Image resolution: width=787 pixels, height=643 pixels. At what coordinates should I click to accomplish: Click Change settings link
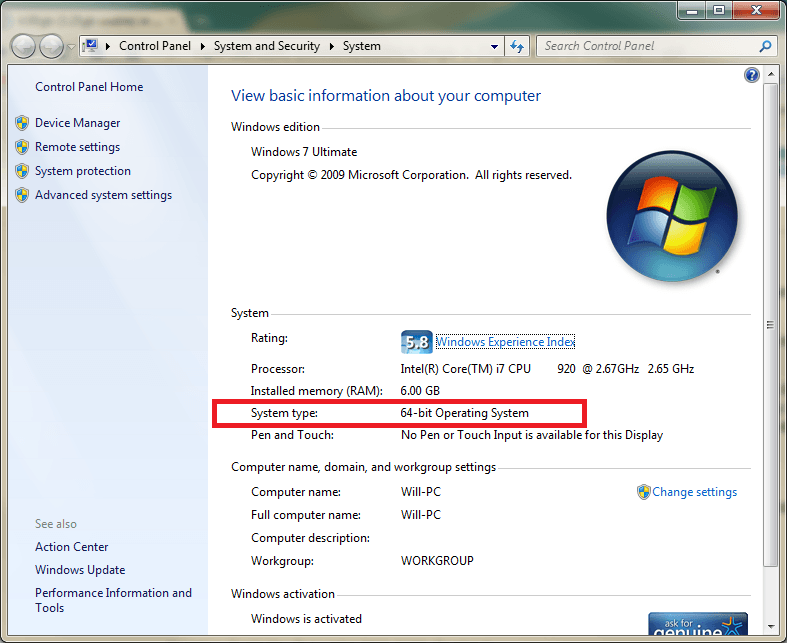695,492
